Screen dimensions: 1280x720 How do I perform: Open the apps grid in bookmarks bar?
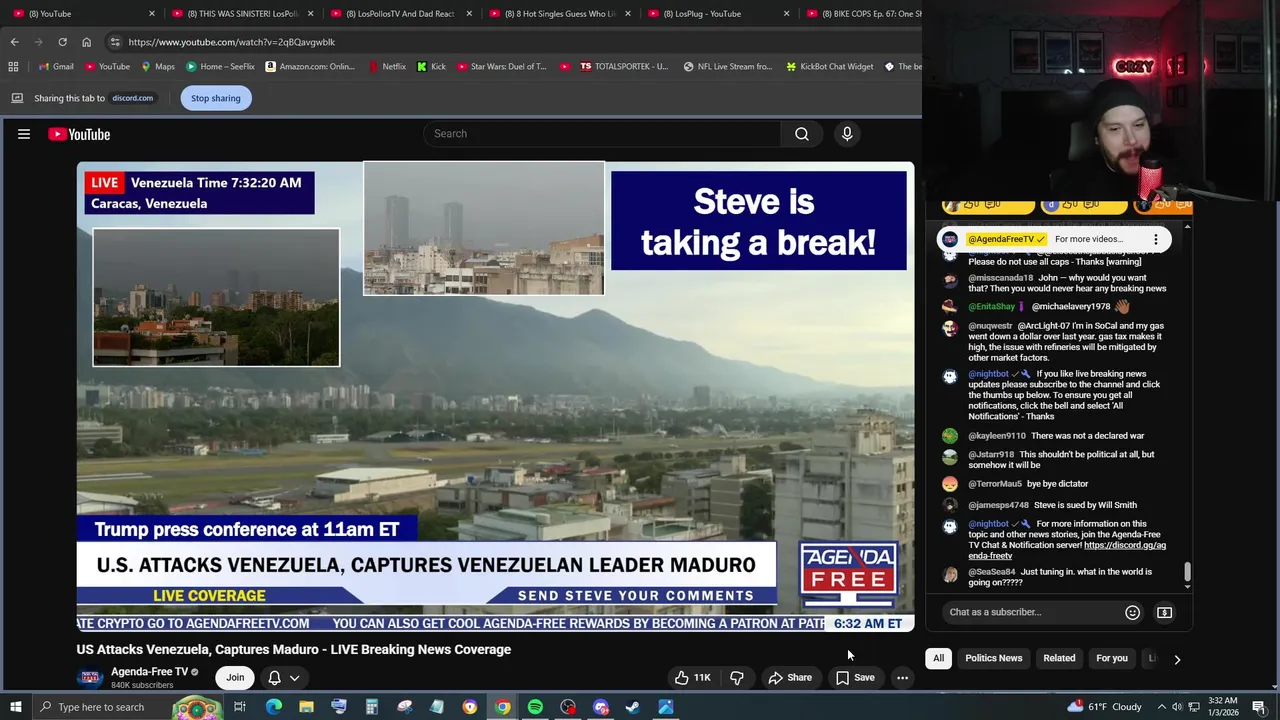tap(13, 66)
